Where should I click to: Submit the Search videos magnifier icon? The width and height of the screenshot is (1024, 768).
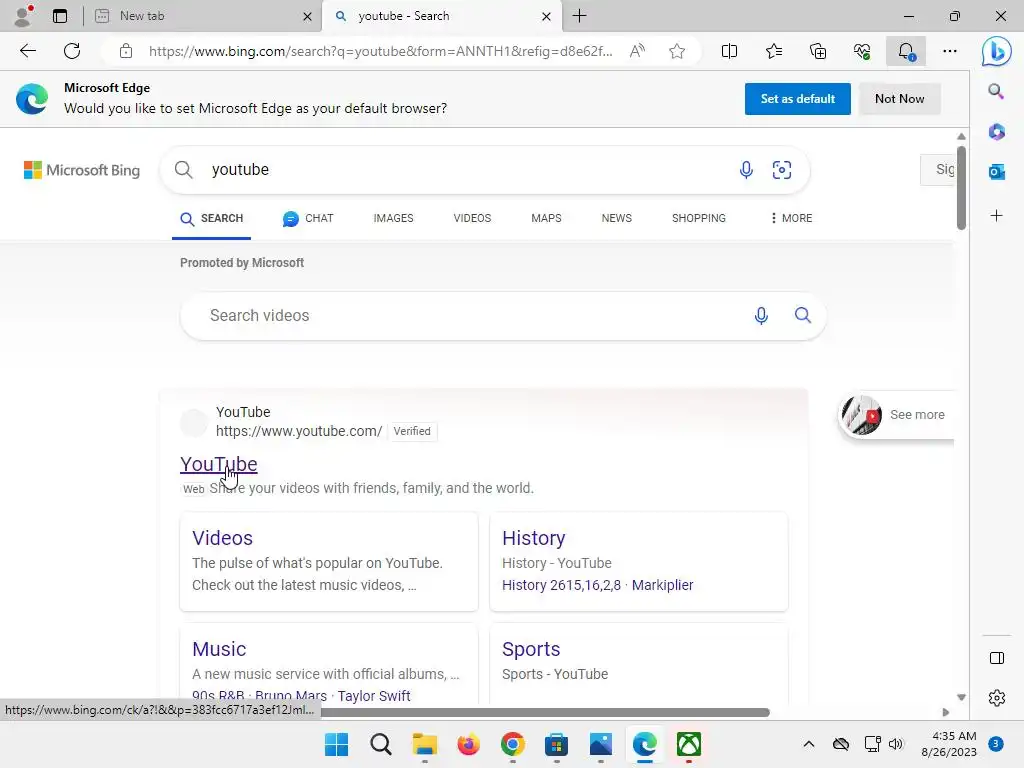tap(803, 315)
